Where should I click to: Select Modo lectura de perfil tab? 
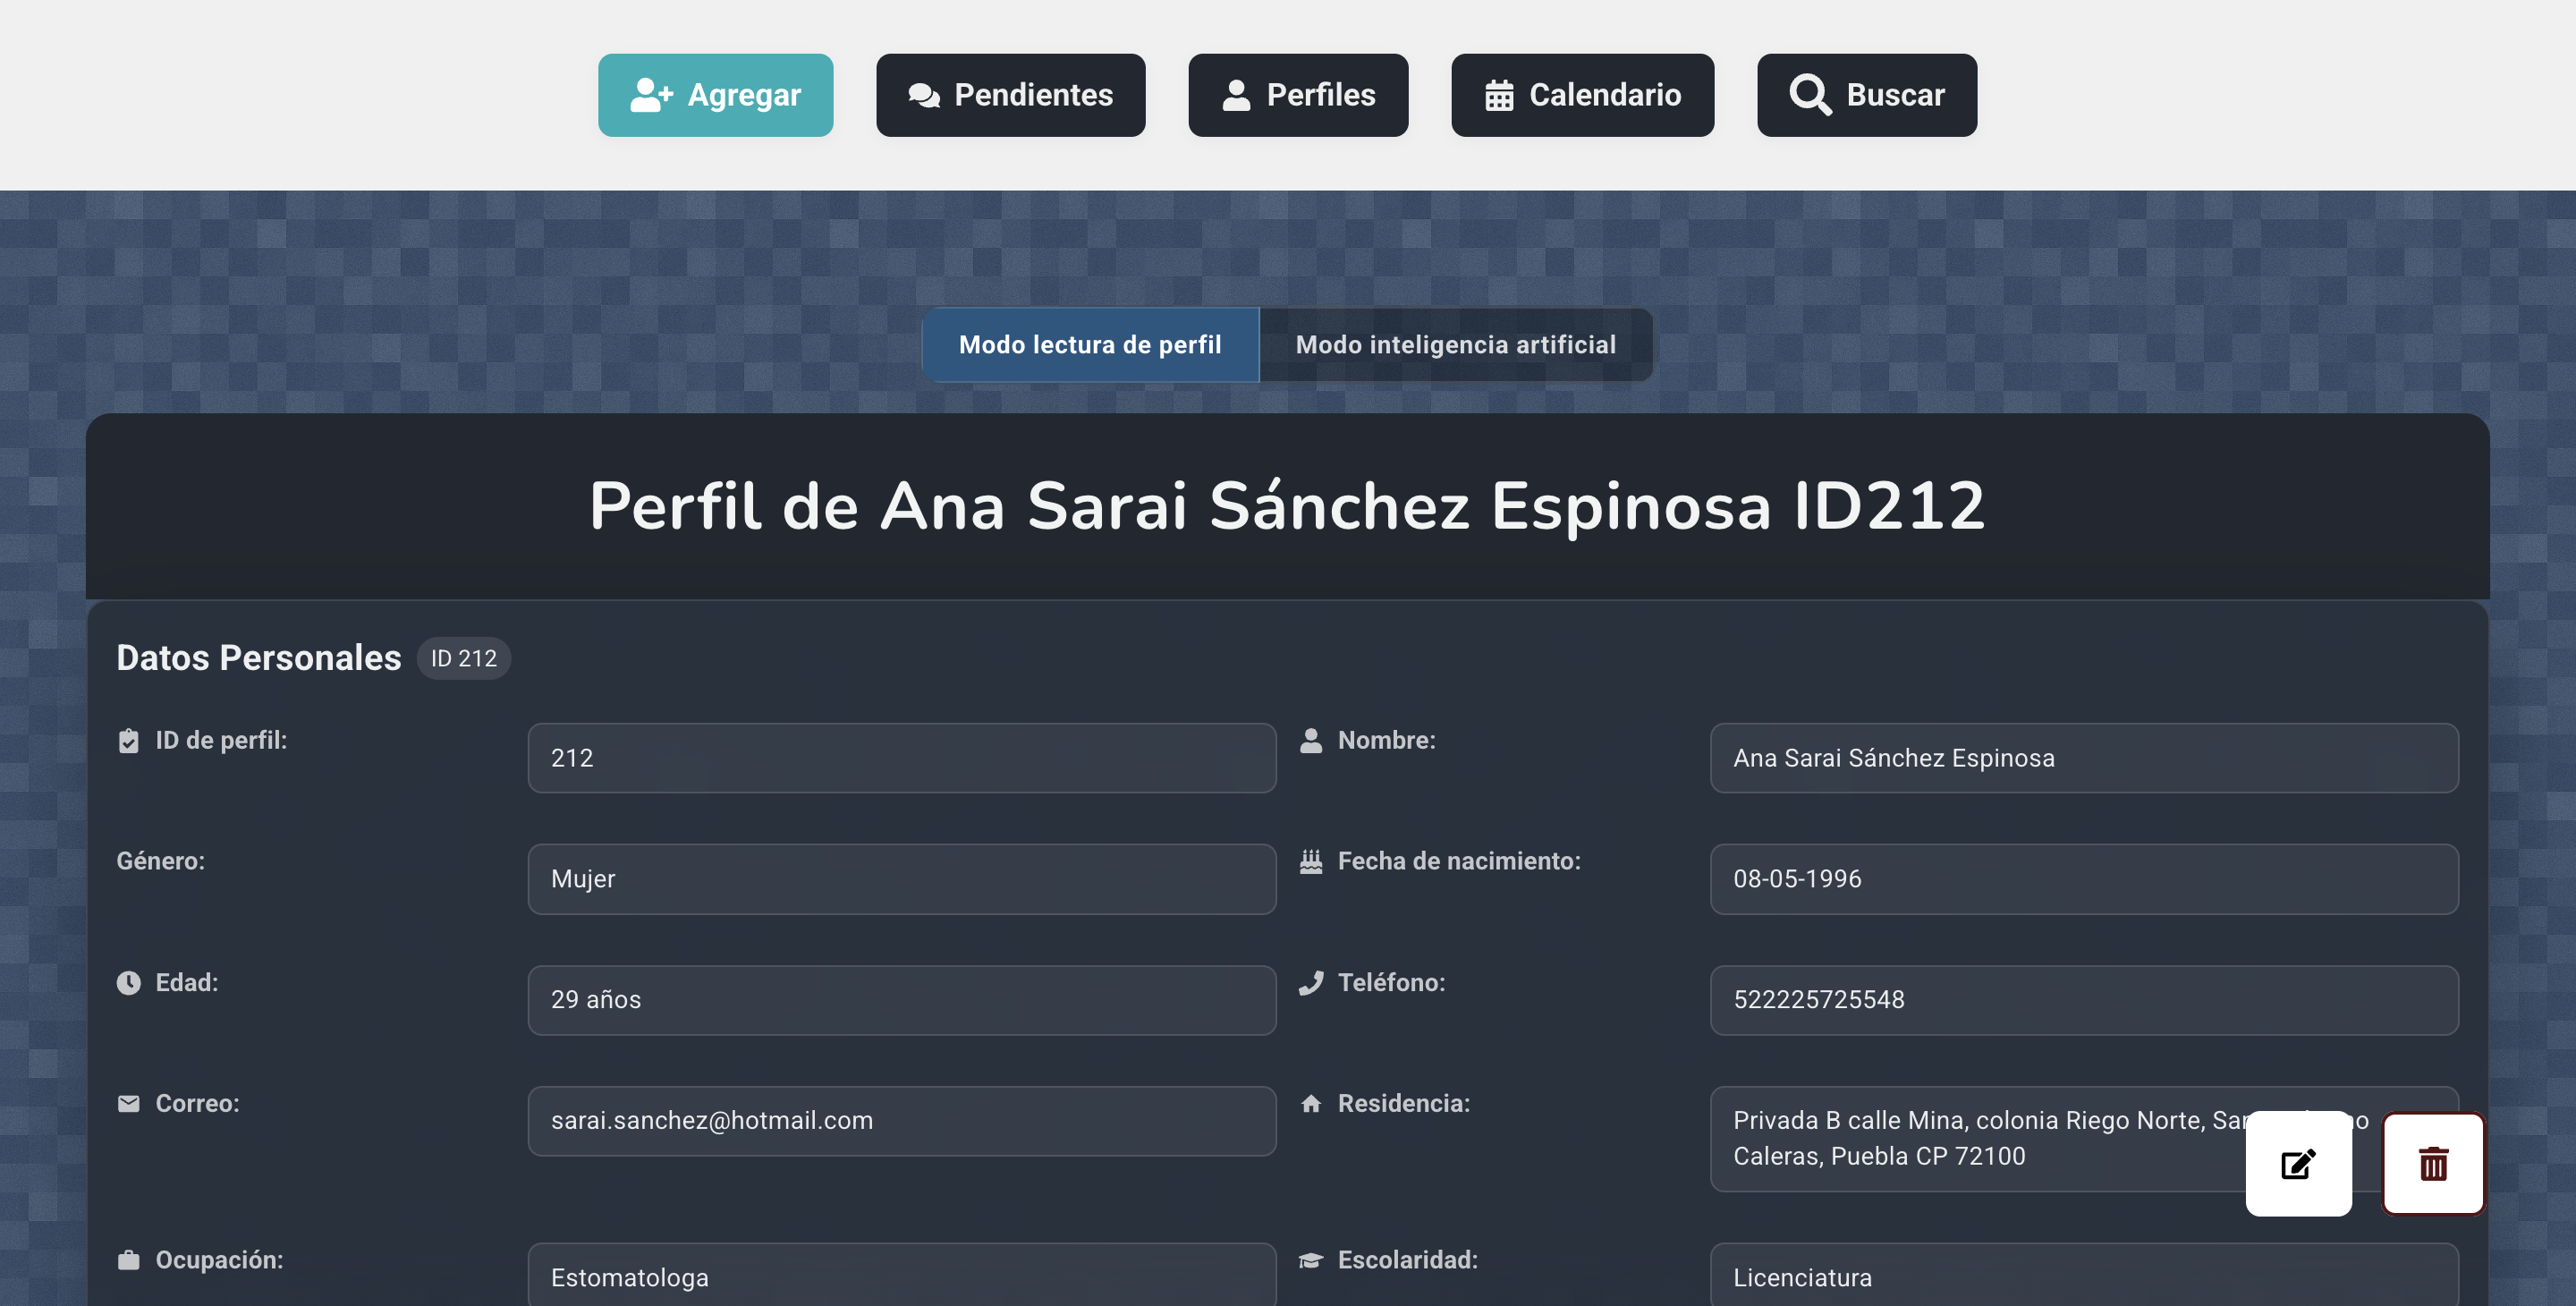pyautogui.click(x=1089, y=345)
